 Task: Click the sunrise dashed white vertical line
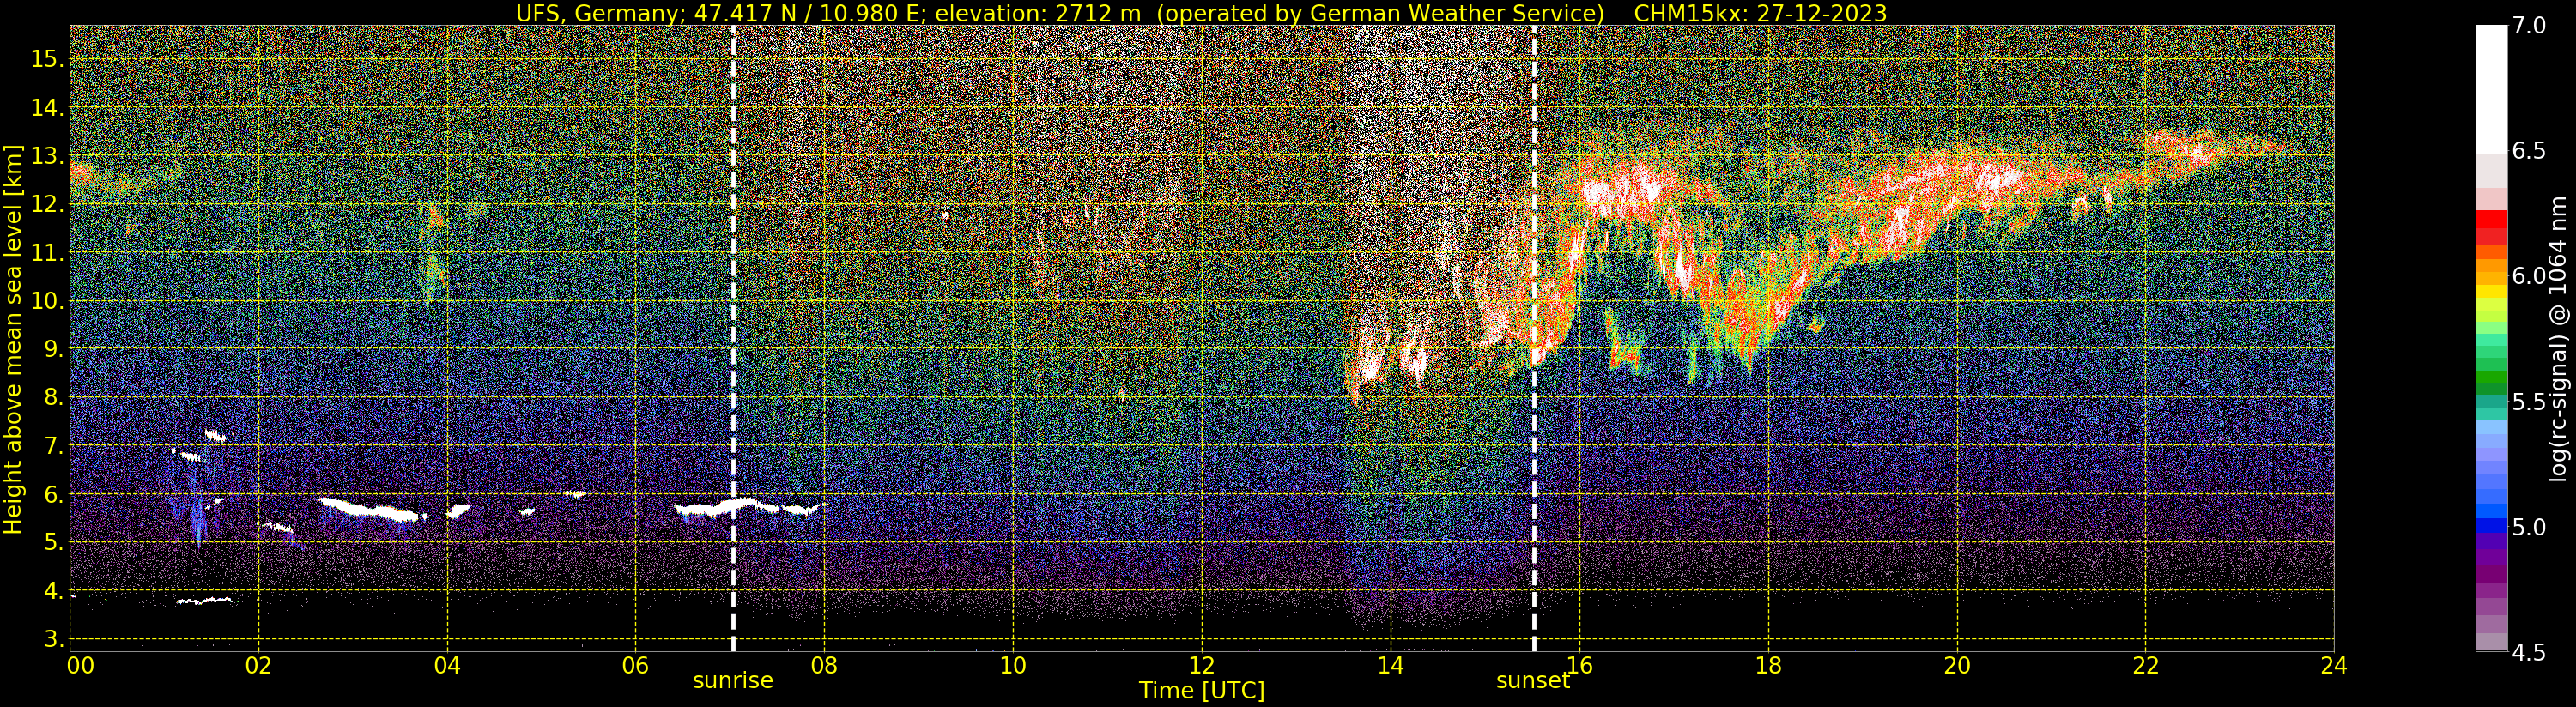pyautogui.click(x=733, y=339)
